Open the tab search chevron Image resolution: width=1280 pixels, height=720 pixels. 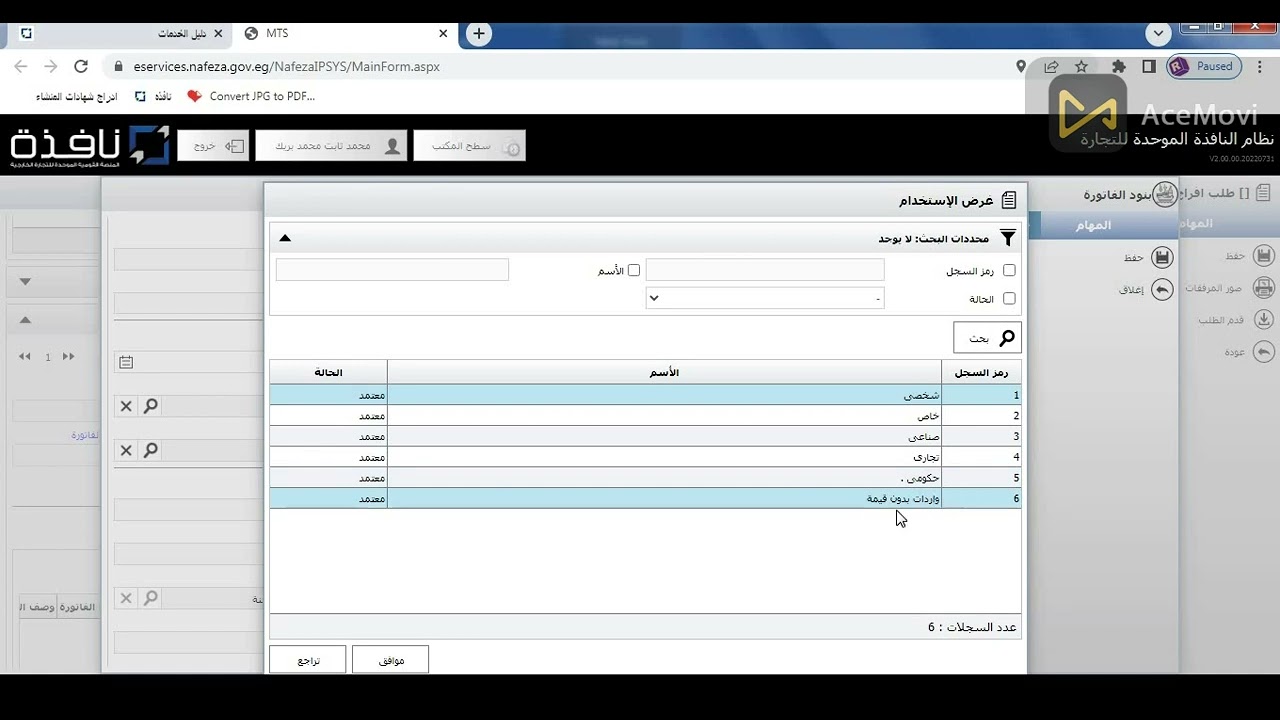[x=1158, y=33]
